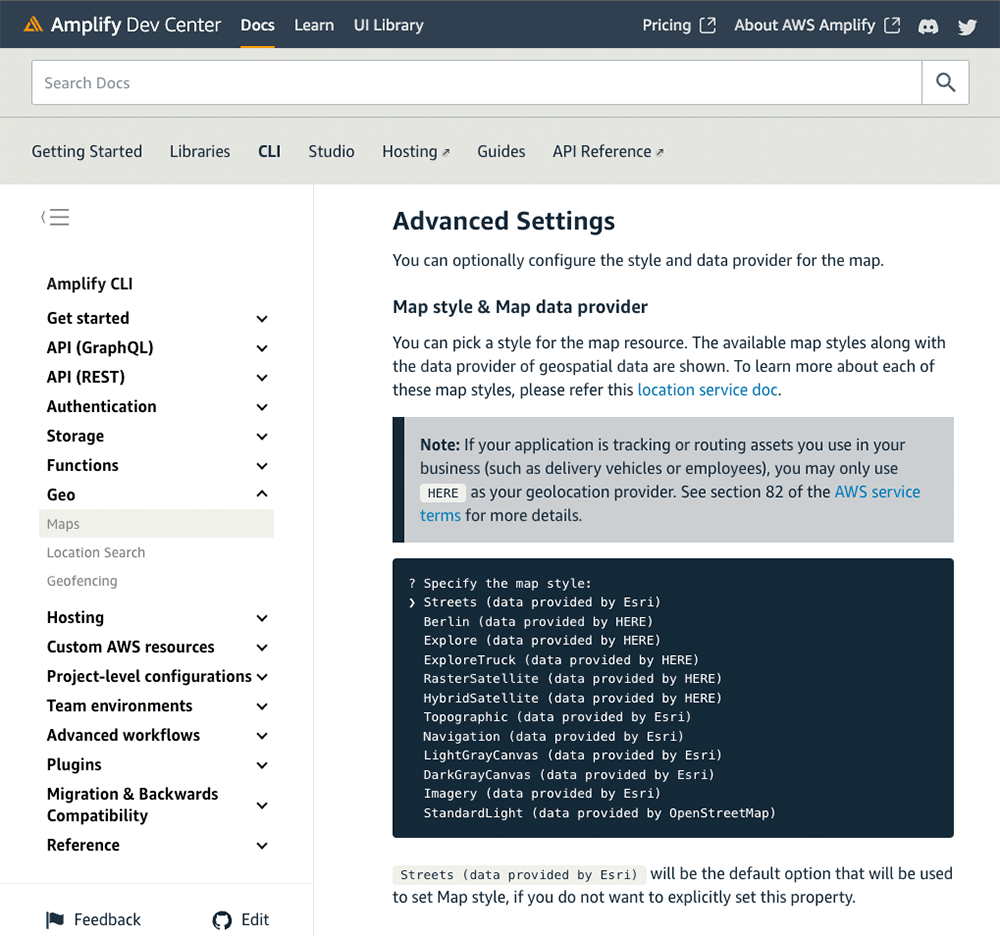Screen dimensions: 1000x936
Task: Click inline code 'Streets (data provided by Esri)'
Action: (x=518, y=875)
